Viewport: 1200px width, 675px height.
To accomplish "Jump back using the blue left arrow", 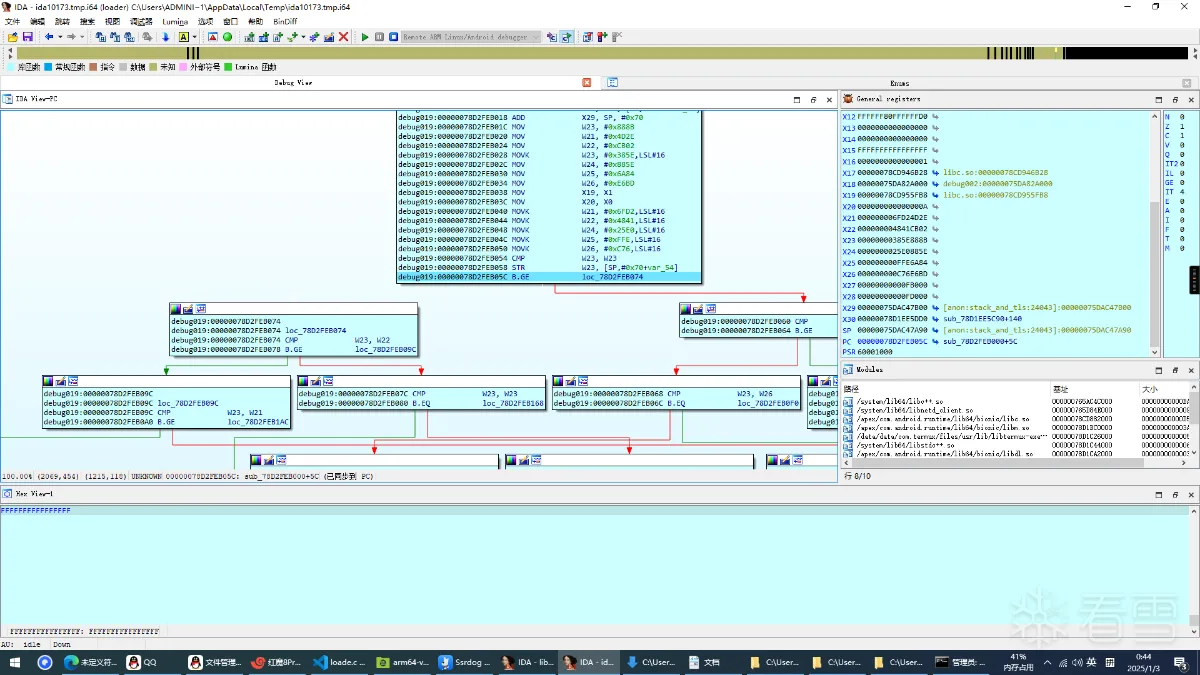I will point(49,36).
